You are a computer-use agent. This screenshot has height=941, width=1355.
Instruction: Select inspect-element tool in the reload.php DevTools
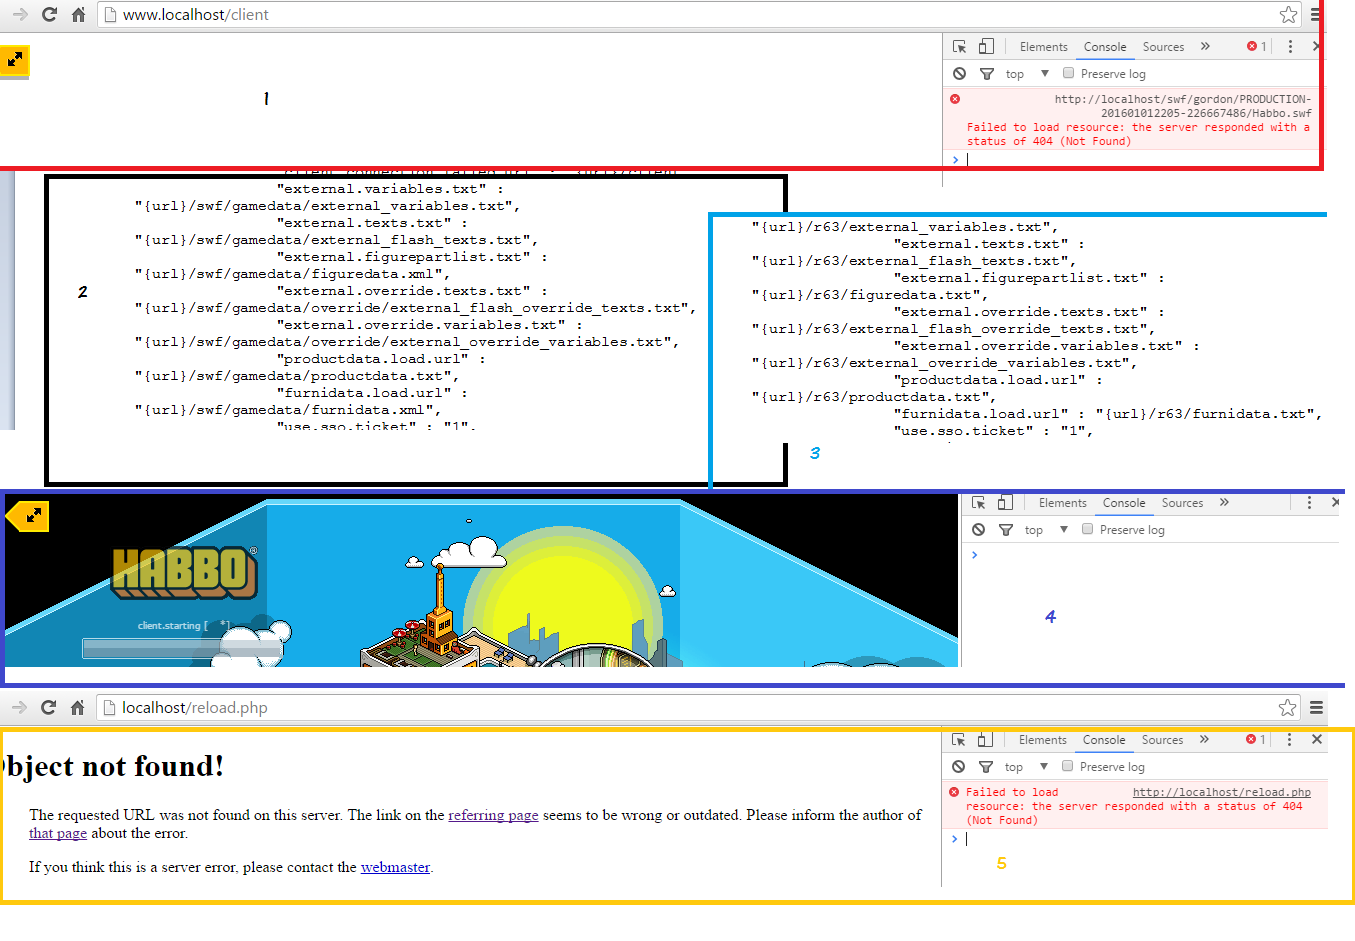coord(958,739)
